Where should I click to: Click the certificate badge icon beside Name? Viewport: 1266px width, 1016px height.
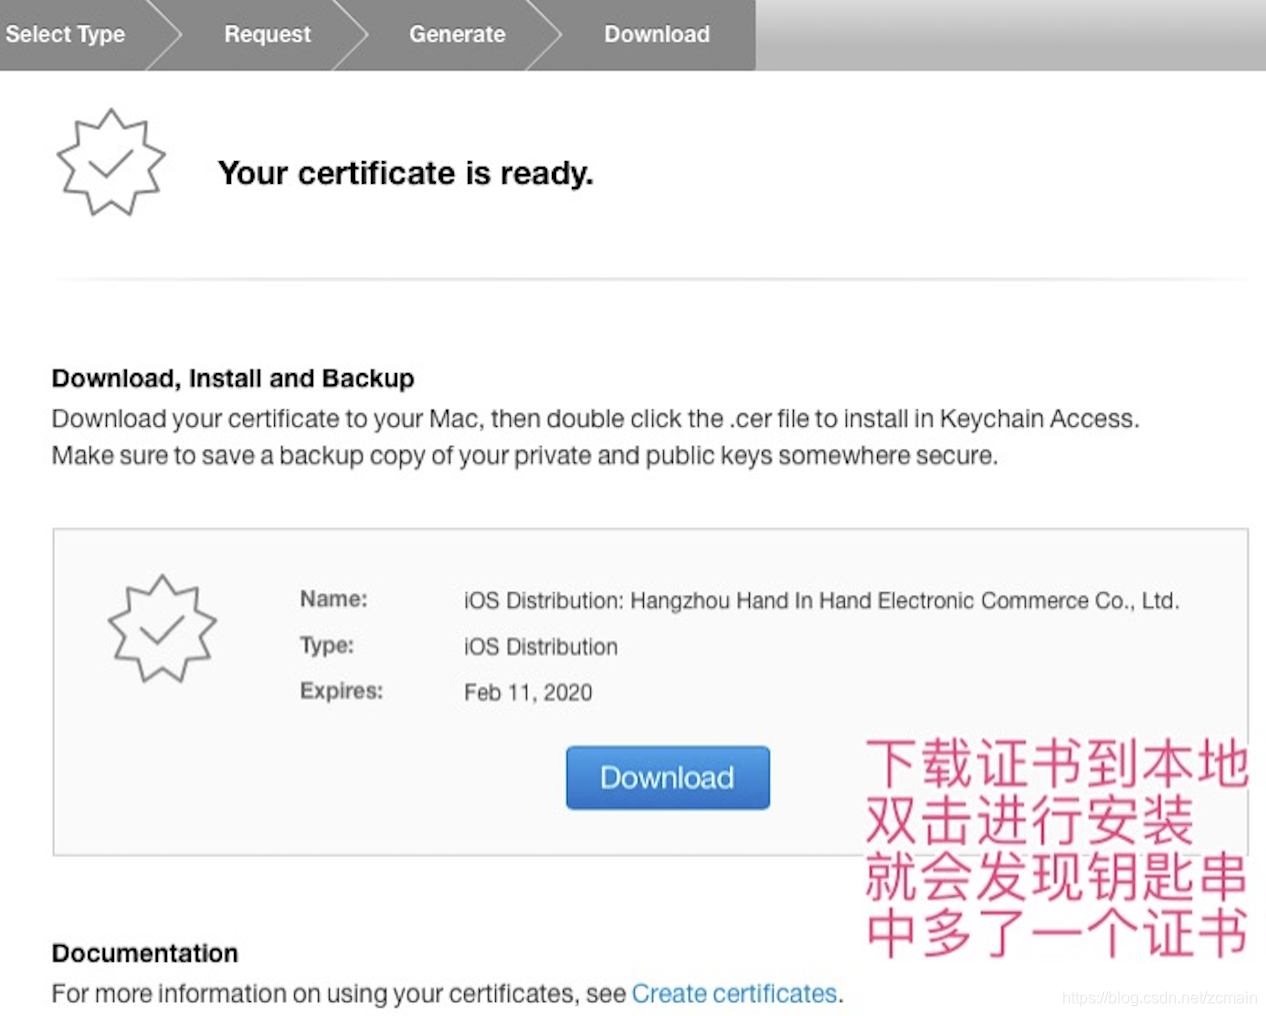[162, 629]
